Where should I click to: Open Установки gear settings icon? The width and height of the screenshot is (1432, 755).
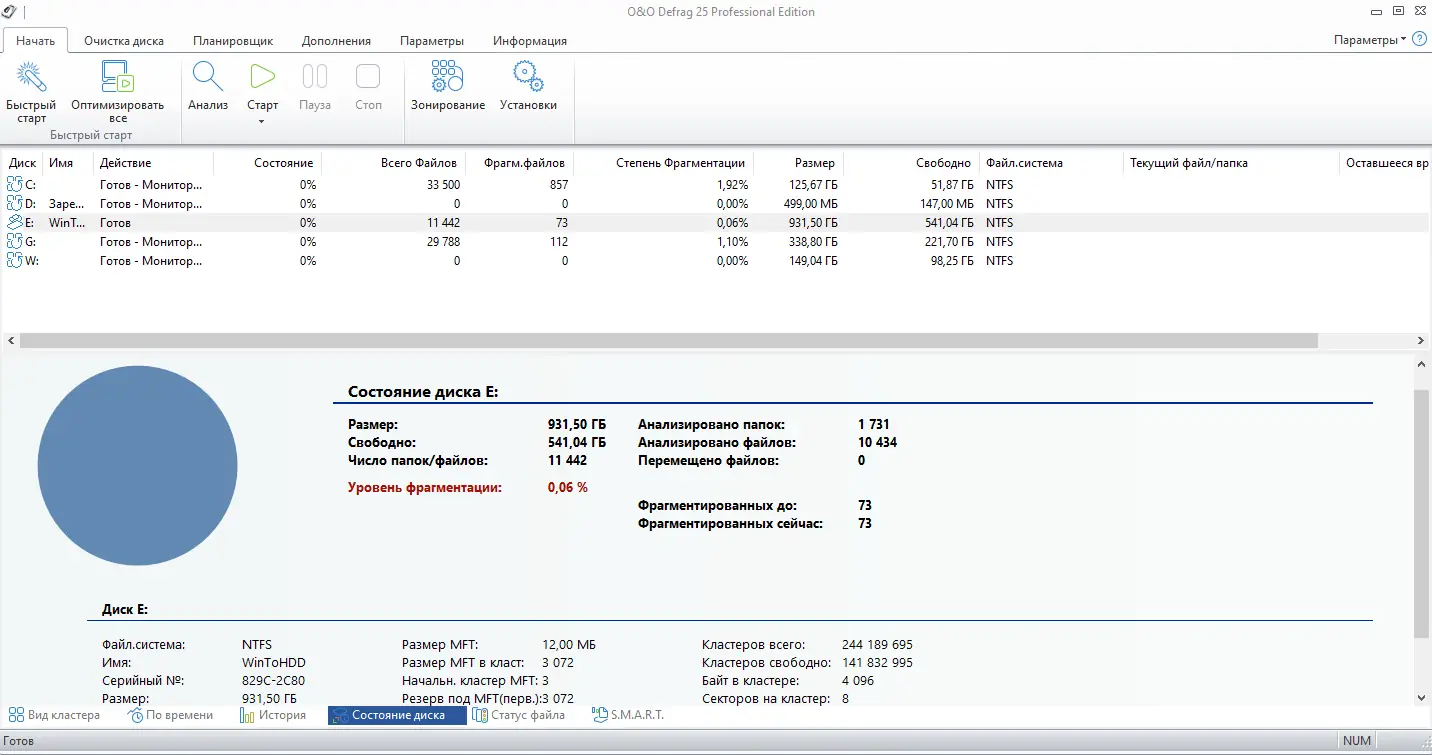click(x=528, y=77)
